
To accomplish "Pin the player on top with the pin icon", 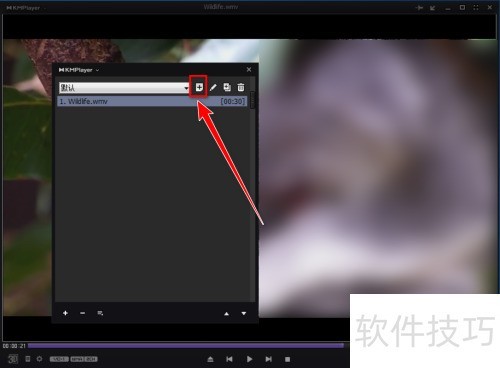I will [419, 7].
